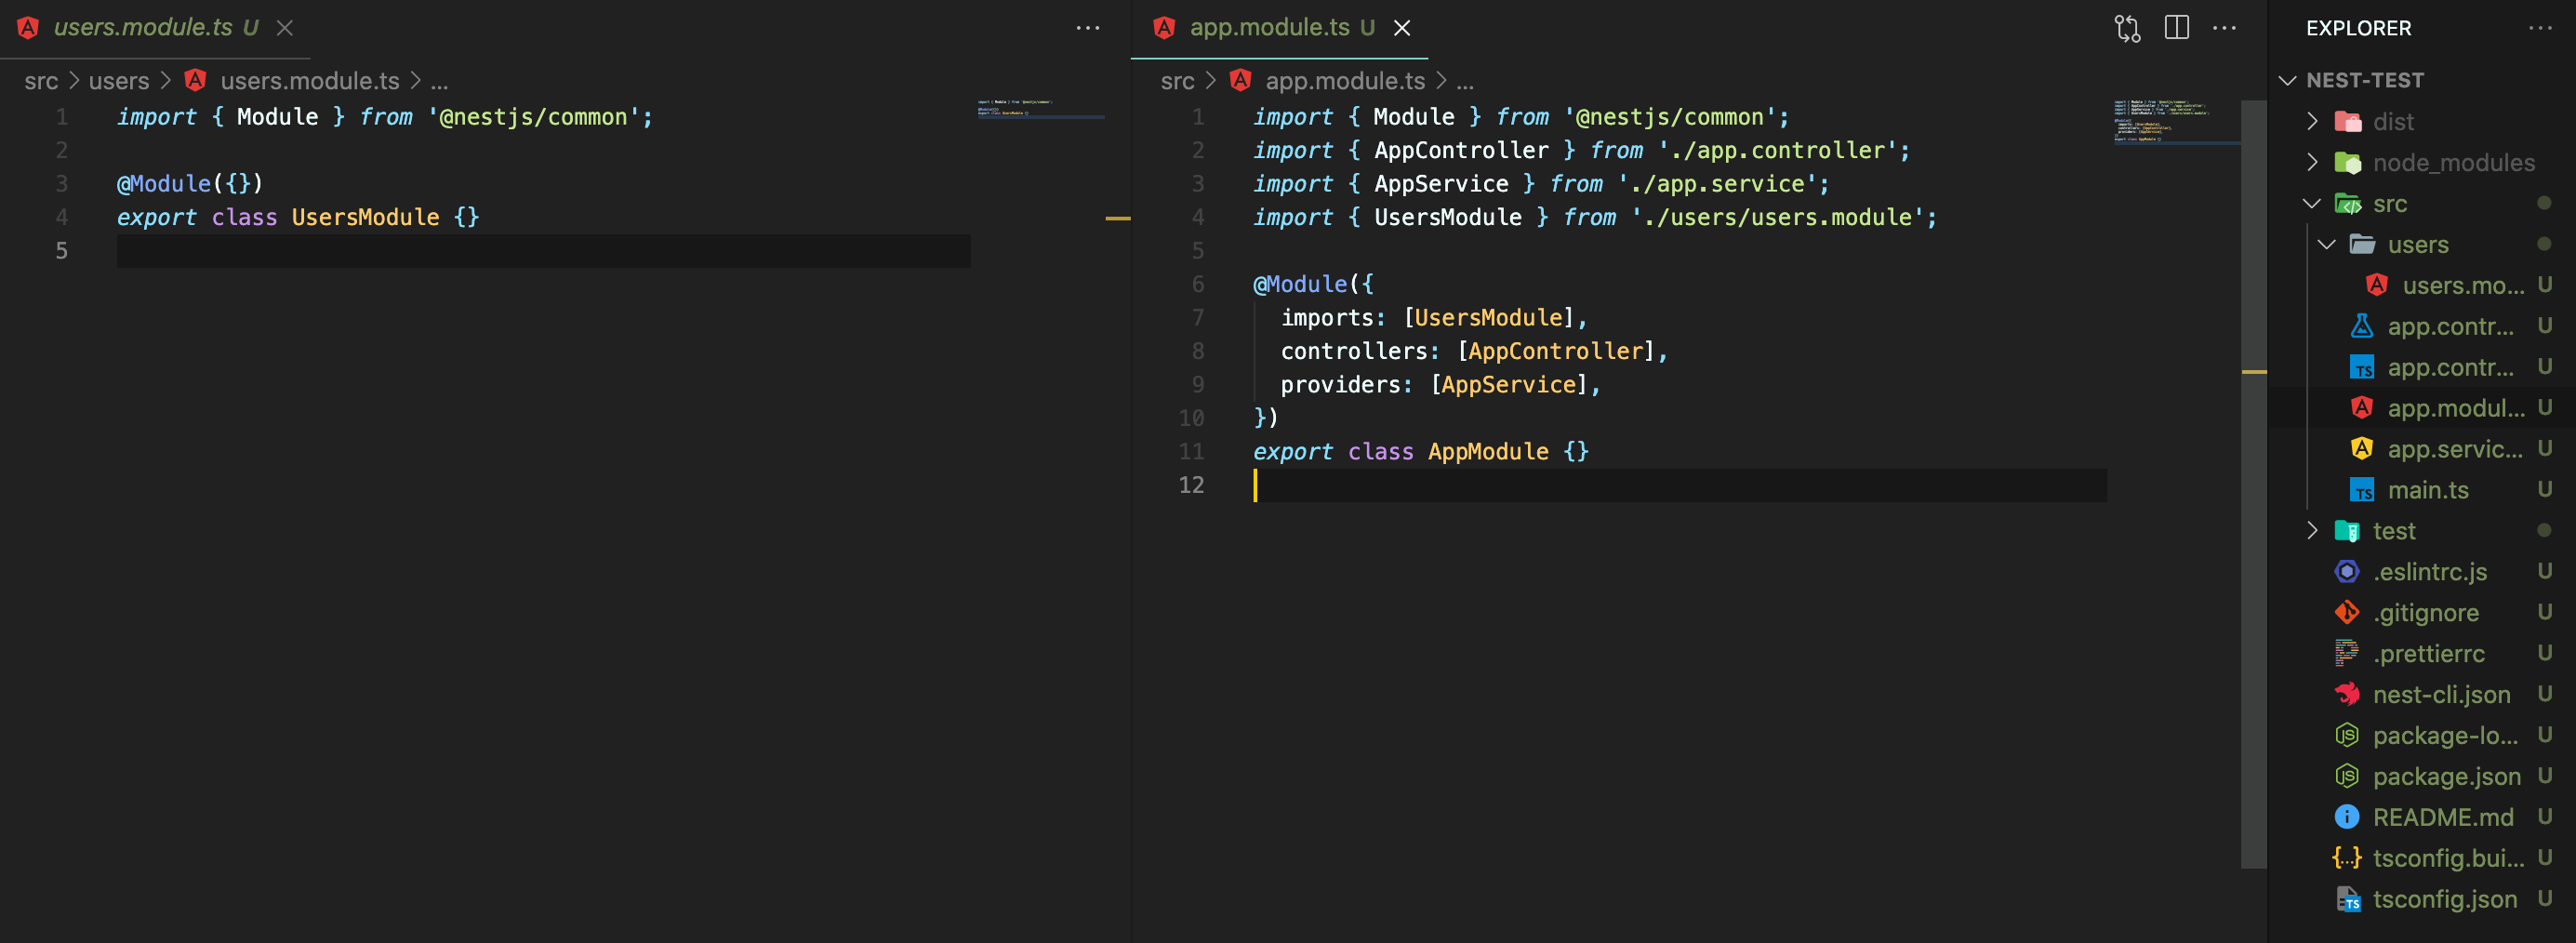Click 'AppController' in the controllers array
Viewport: 2576px width, 943px height.
1555,351
